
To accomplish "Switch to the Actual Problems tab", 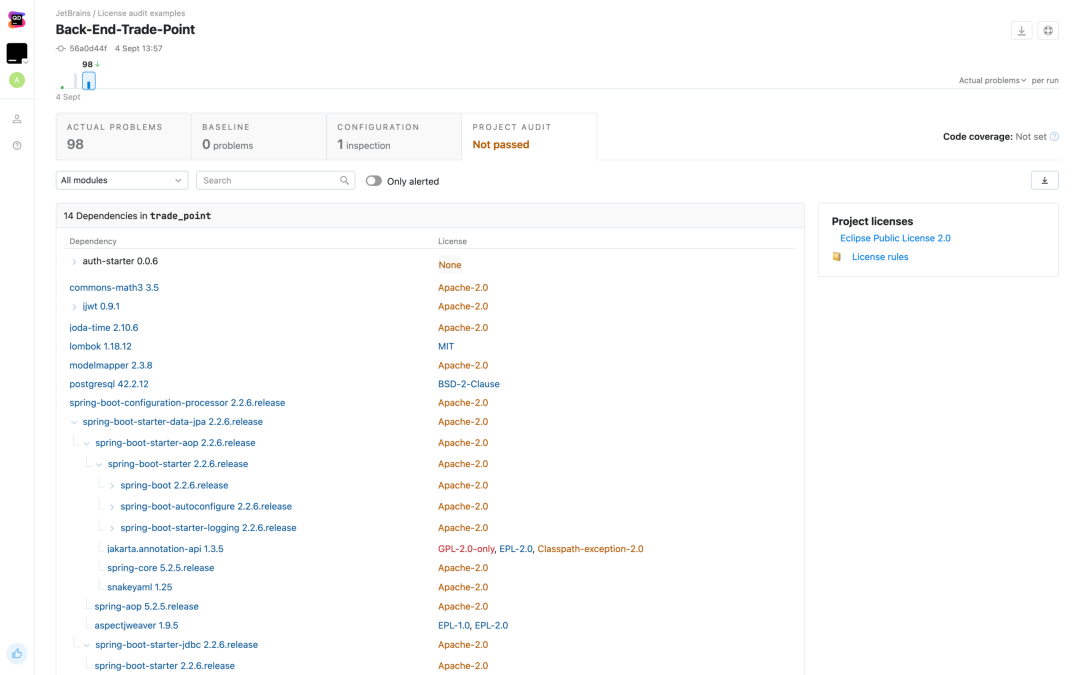I will [x=123, y=136].
